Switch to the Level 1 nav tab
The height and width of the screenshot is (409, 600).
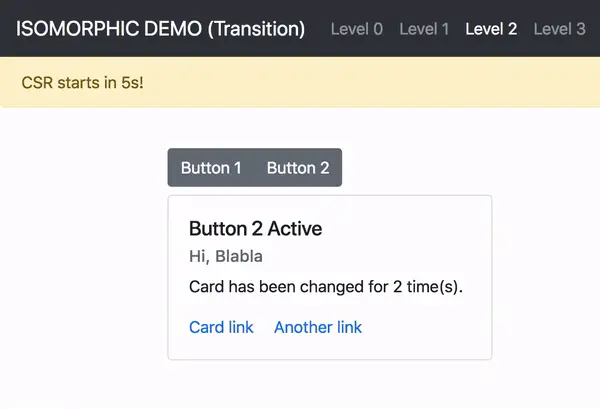424,29
